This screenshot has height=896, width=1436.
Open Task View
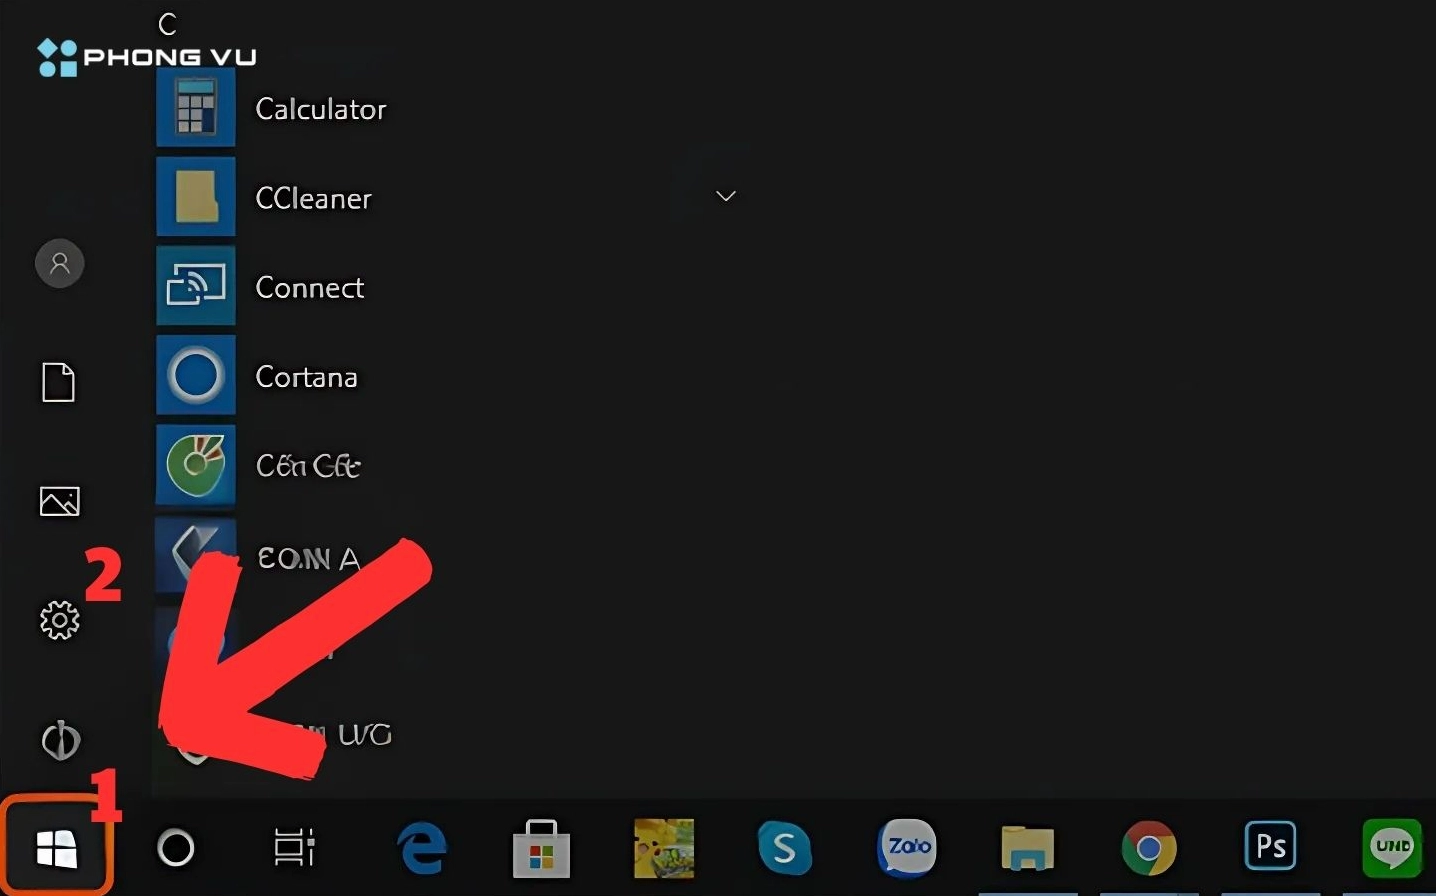pyautogui.click(x=293, y=848)
